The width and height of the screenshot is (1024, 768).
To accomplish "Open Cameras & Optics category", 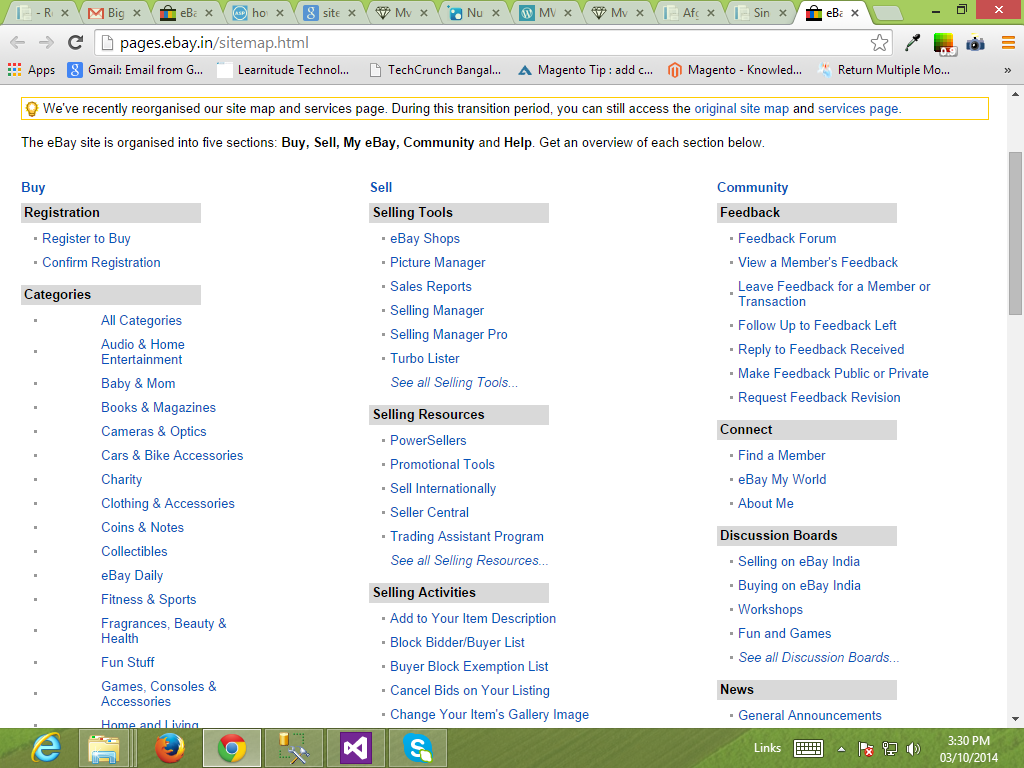I will [153, 432].
